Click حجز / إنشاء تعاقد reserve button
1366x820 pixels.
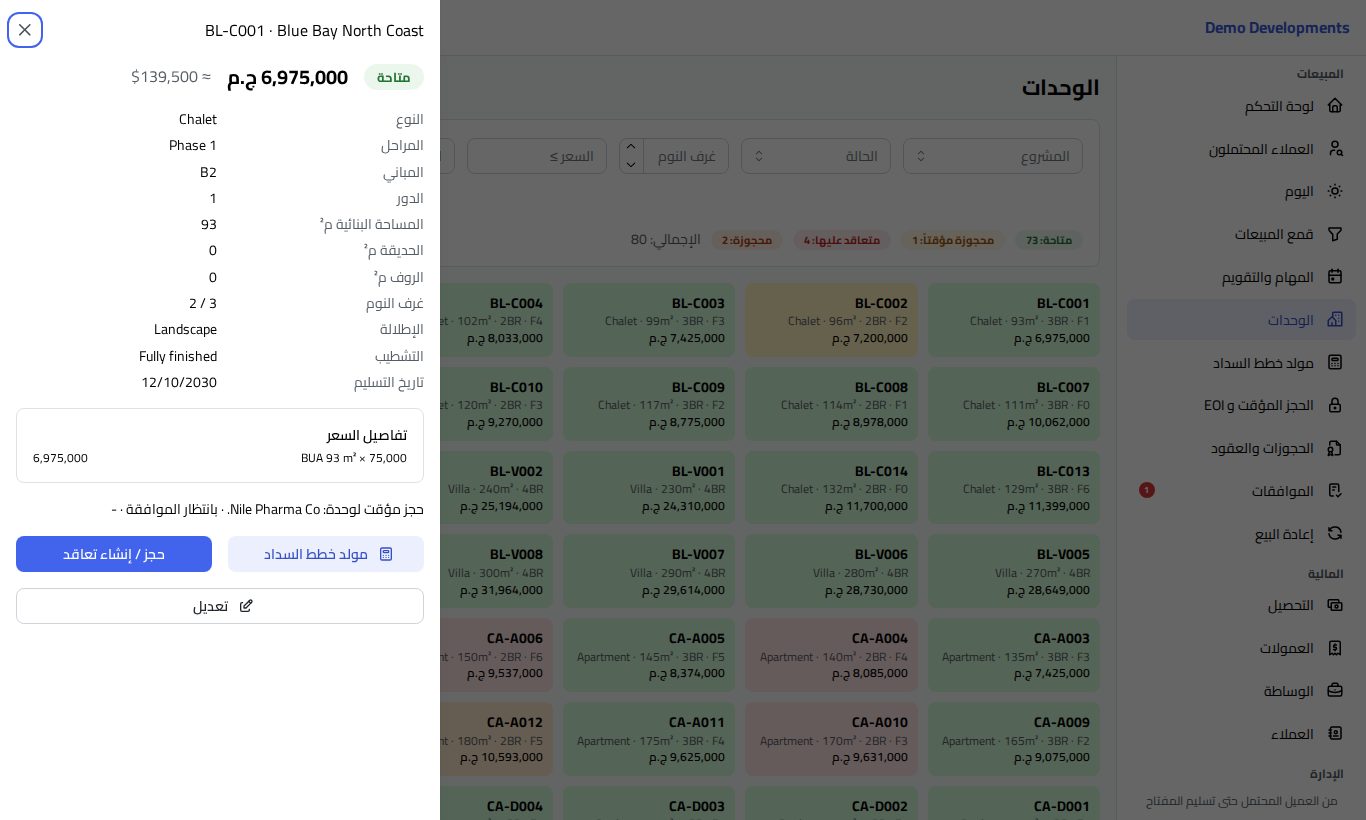tap(114, 554)
